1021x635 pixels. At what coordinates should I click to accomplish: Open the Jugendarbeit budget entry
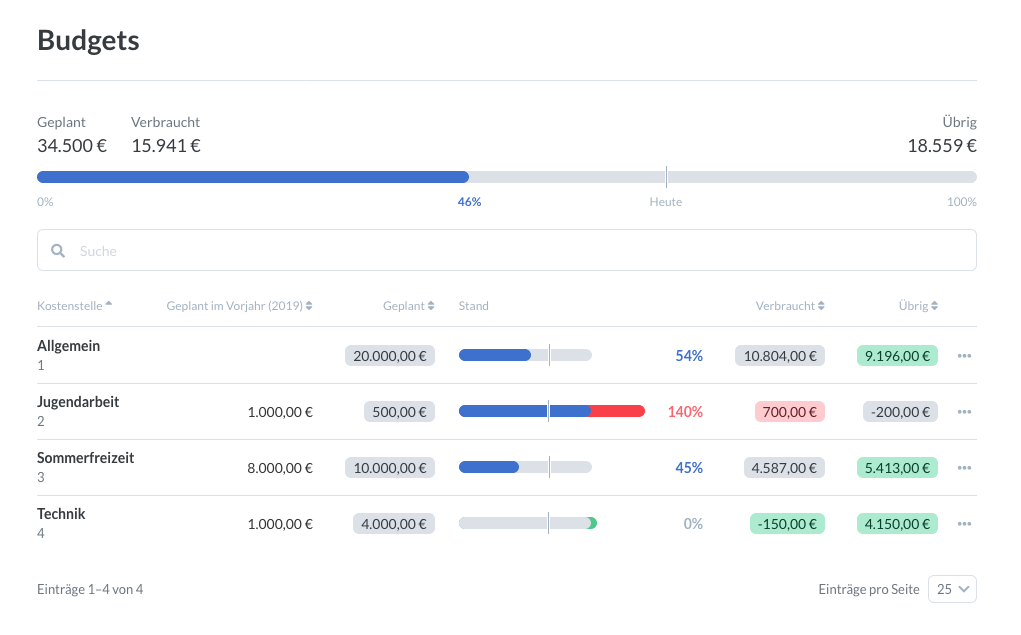click(x=78, y=402)
